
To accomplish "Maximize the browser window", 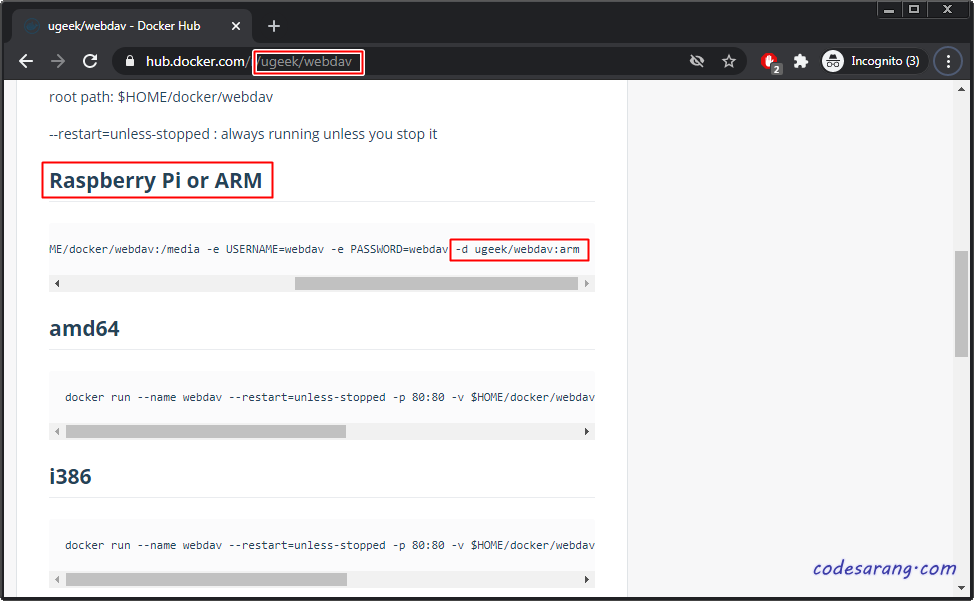I will pos(914,9).
